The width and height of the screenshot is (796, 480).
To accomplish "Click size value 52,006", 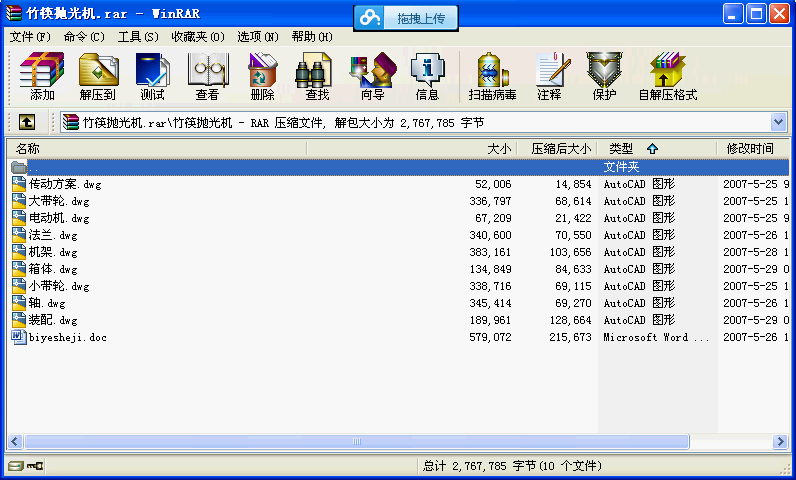I will pyautogui.click(x=493, y=184).
